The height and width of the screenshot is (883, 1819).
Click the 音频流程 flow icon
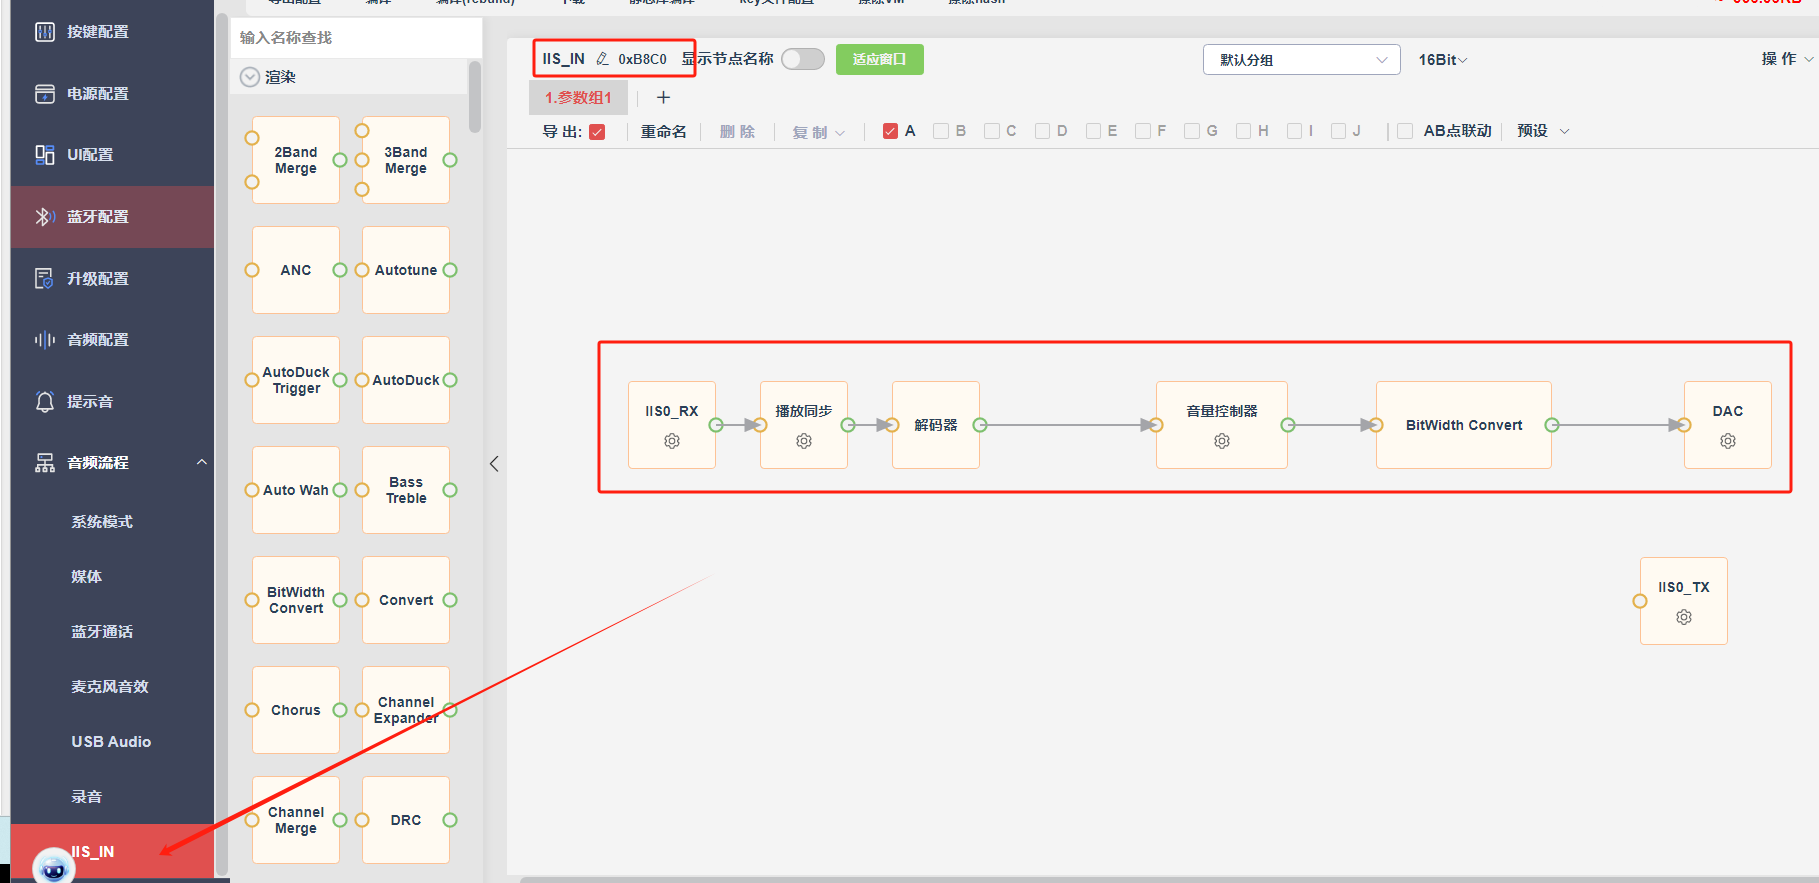click(45, 463)
